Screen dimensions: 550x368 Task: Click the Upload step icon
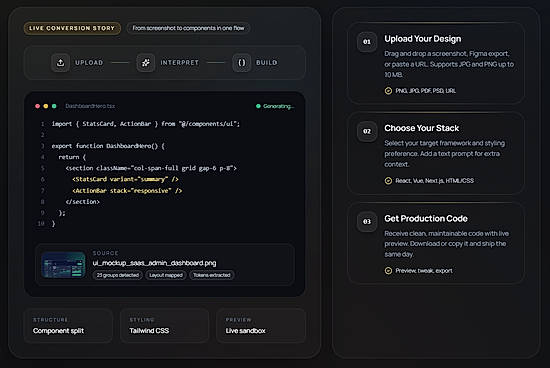click(x=60, y=63)
